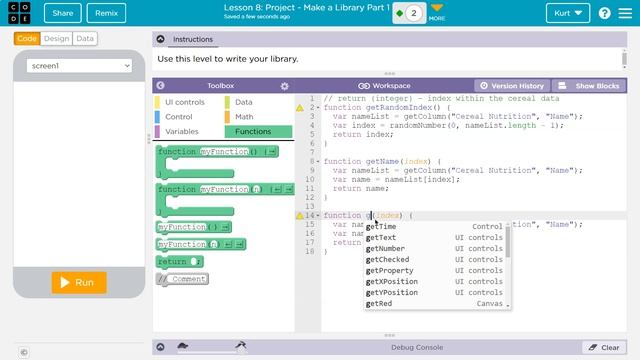640x360 pixels.
Task: Select level 2 progress bubble
Action: 413,13
